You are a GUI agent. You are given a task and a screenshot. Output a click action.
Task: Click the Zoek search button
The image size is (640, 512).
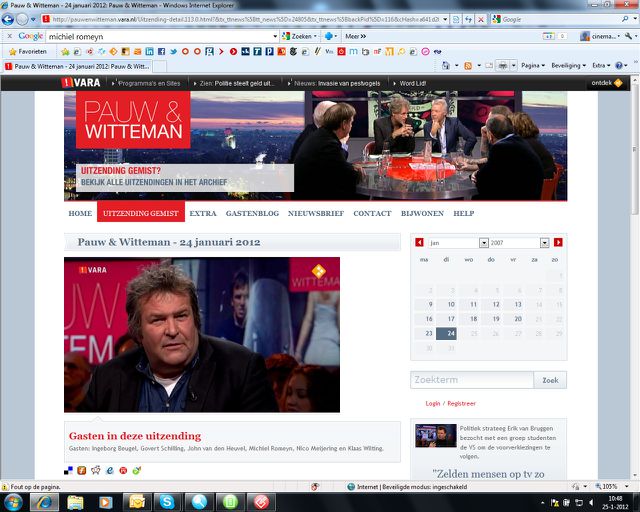pyautogui.click(x=550, y=380)
